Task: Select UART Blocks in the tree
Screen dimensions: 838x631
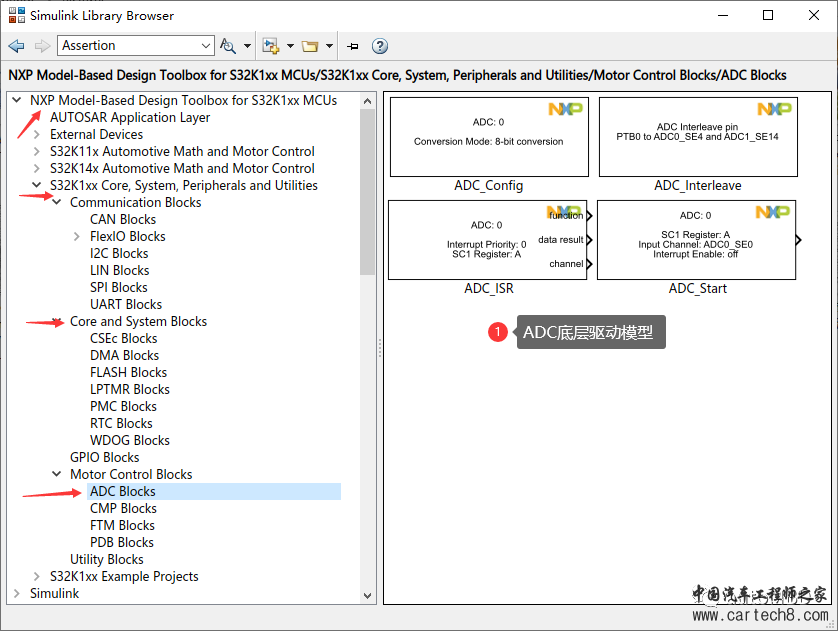Action: 126,305
